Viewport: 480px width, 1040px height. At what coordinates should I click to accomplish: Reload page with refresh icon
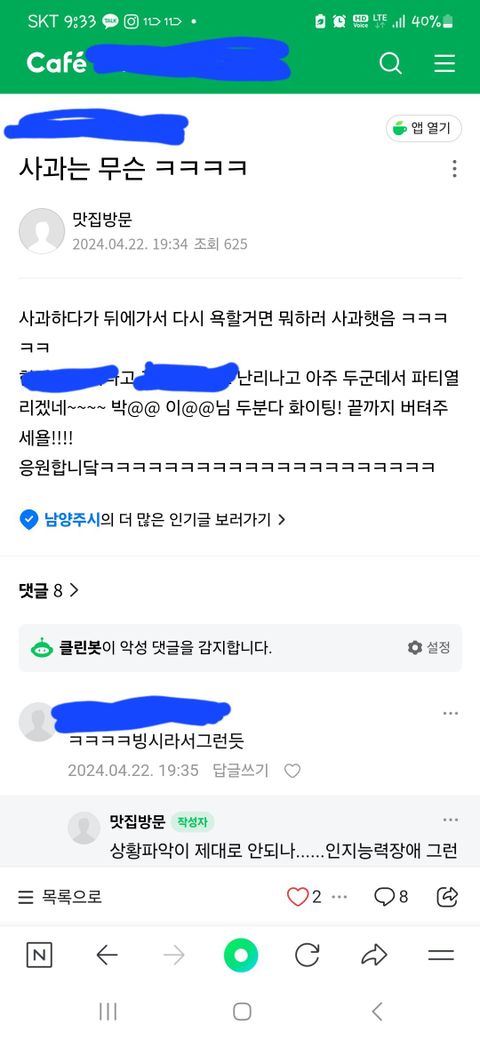pyautogui.click(x=307, y=955)
